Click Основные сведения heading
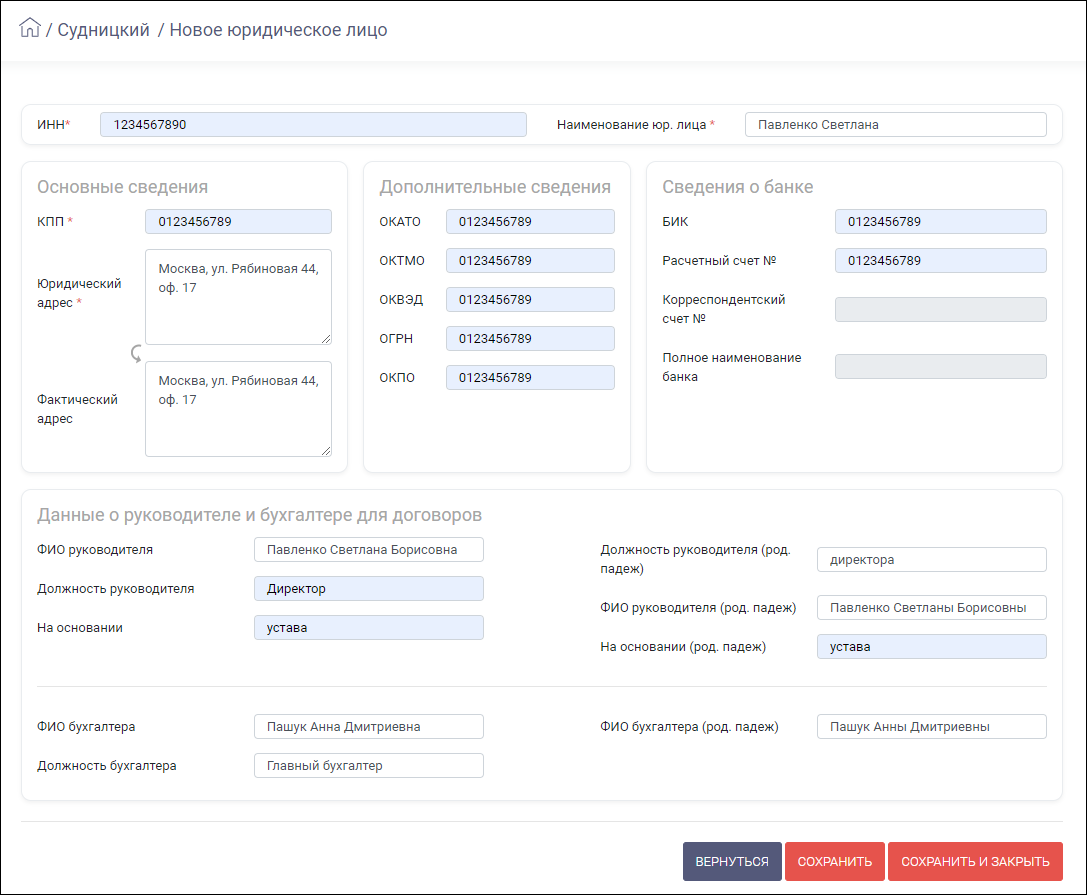This screenshot has width=1087, height=895. click(x=123, y=187)
